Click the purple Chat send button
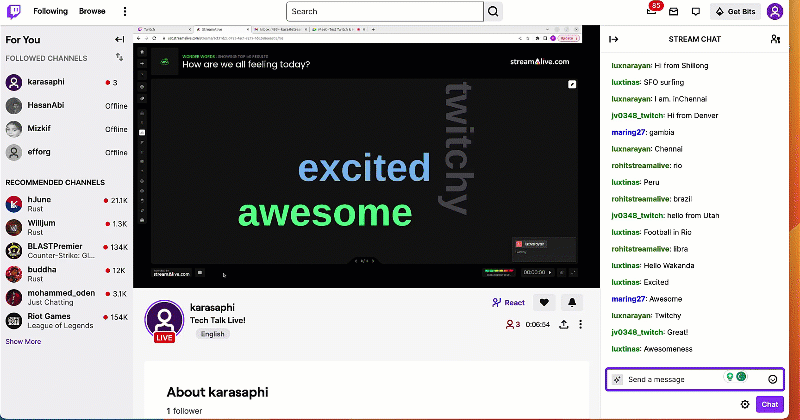Image resolution: width=800 pixels, height=420 pixels. point(769,405)
